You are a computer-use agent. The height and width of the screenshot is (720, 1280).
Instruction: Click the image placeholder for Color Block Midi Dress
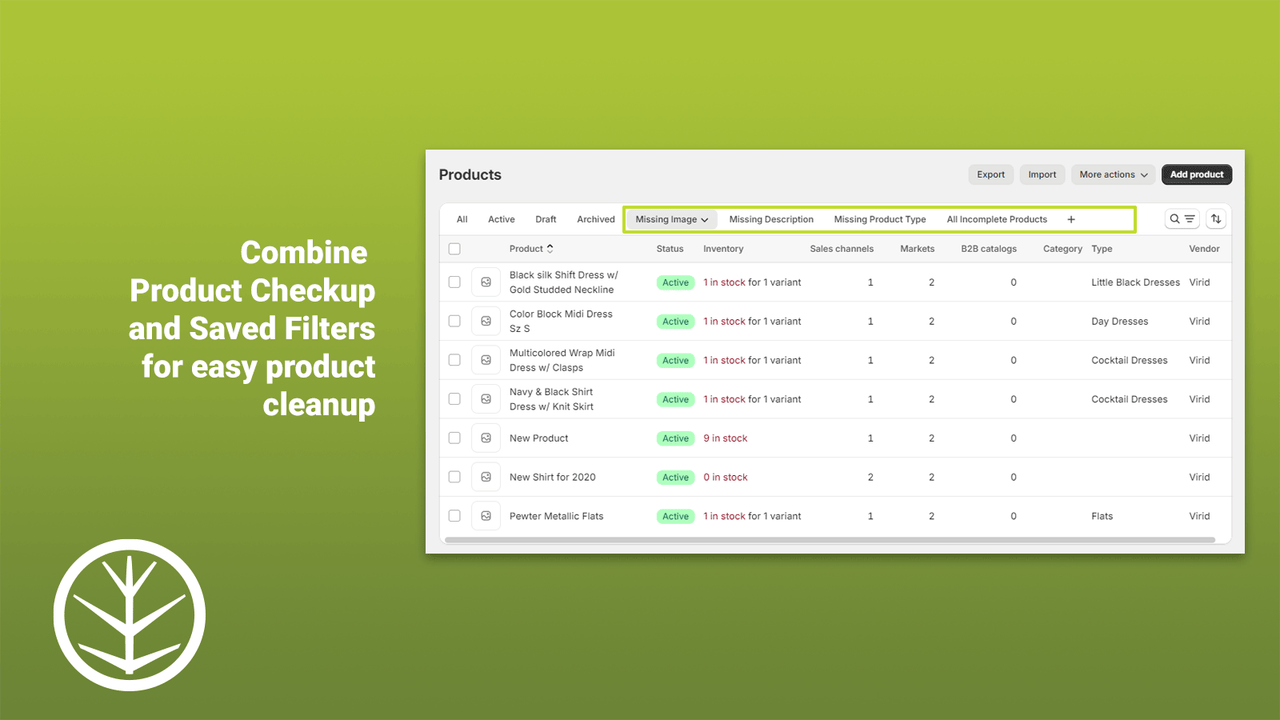point(486,320)
